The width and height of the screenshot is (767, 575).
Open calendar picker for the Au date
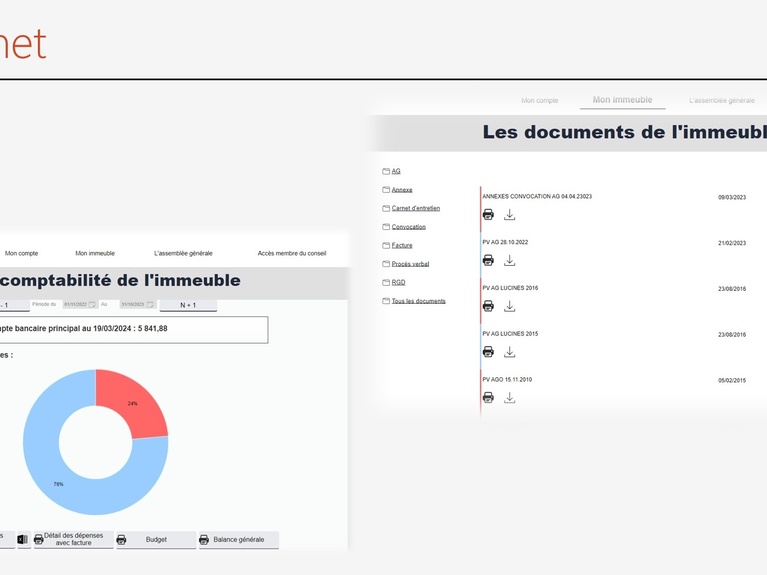[x=150, y=304]
